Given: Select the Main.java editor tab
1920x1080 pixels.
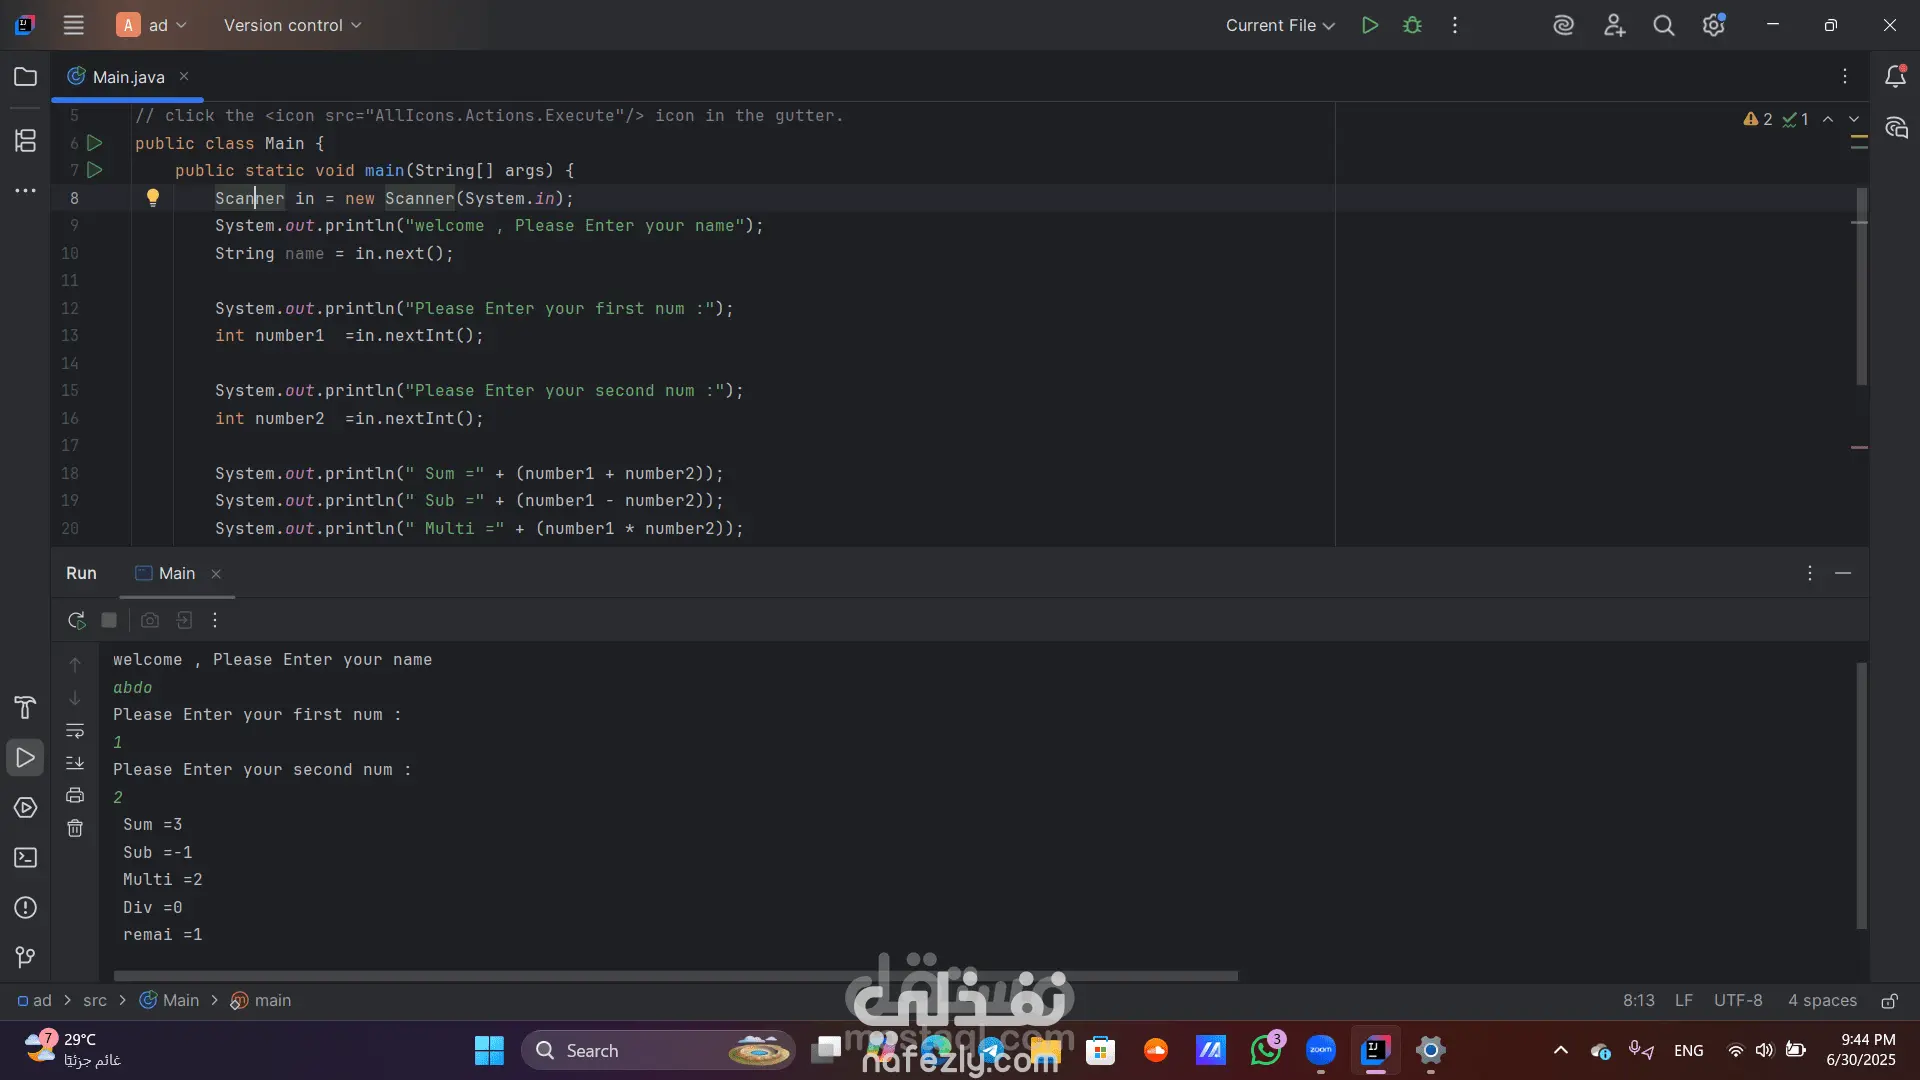Looking at the screenshot, I should (128, 77).
